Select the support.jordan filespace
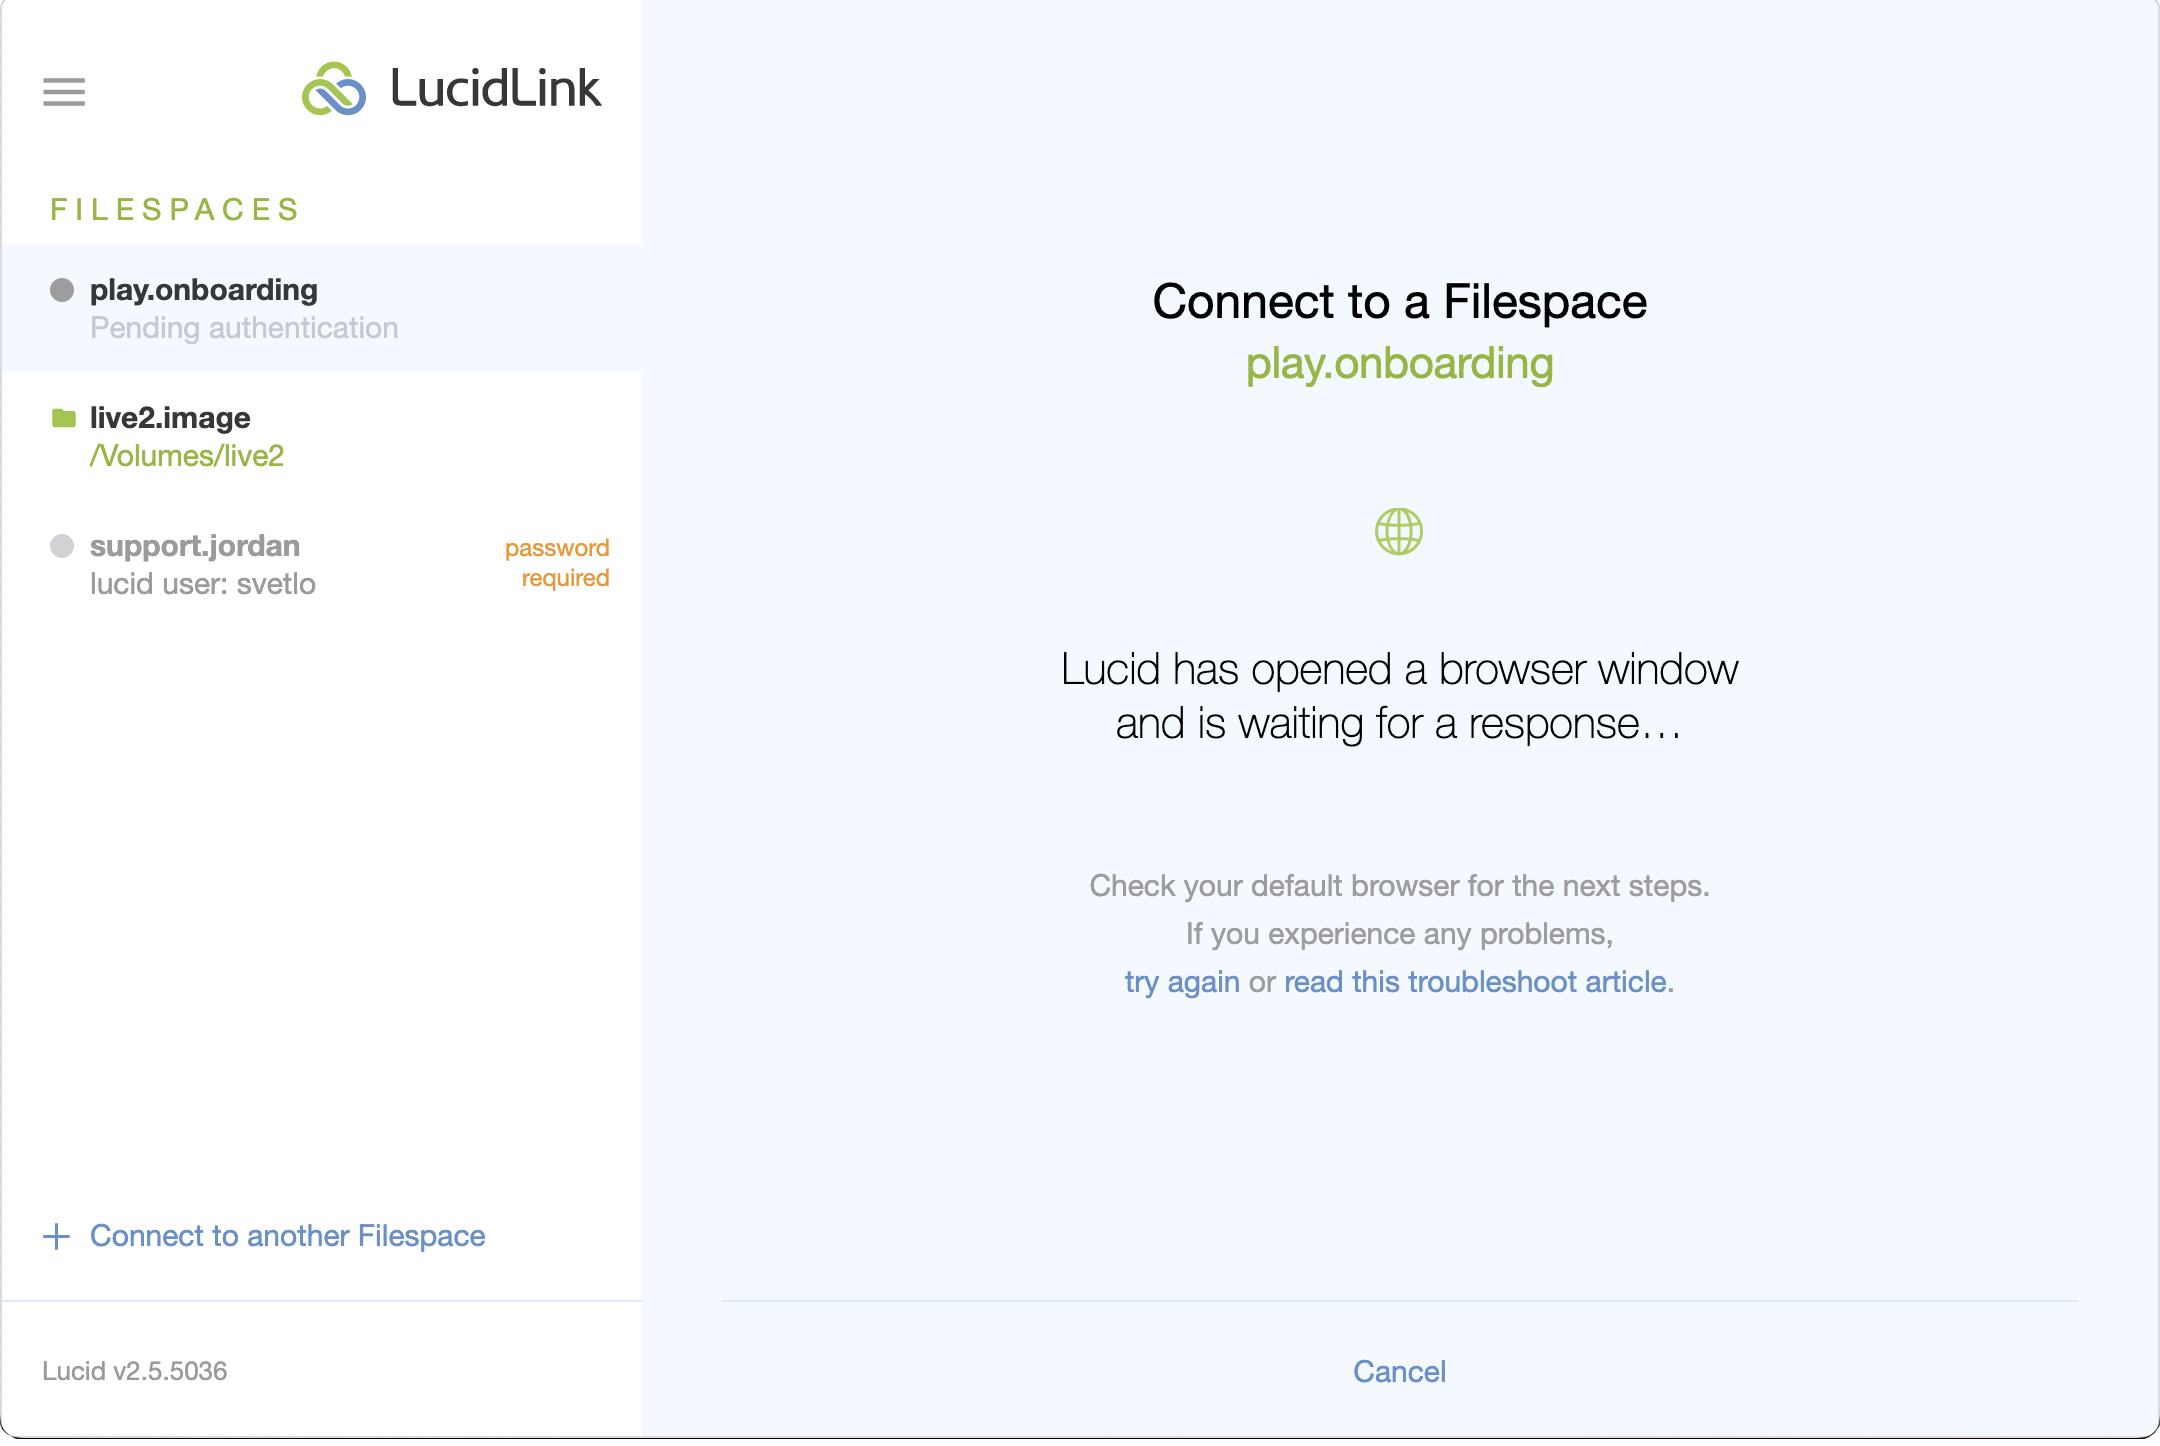 (322, 564)
